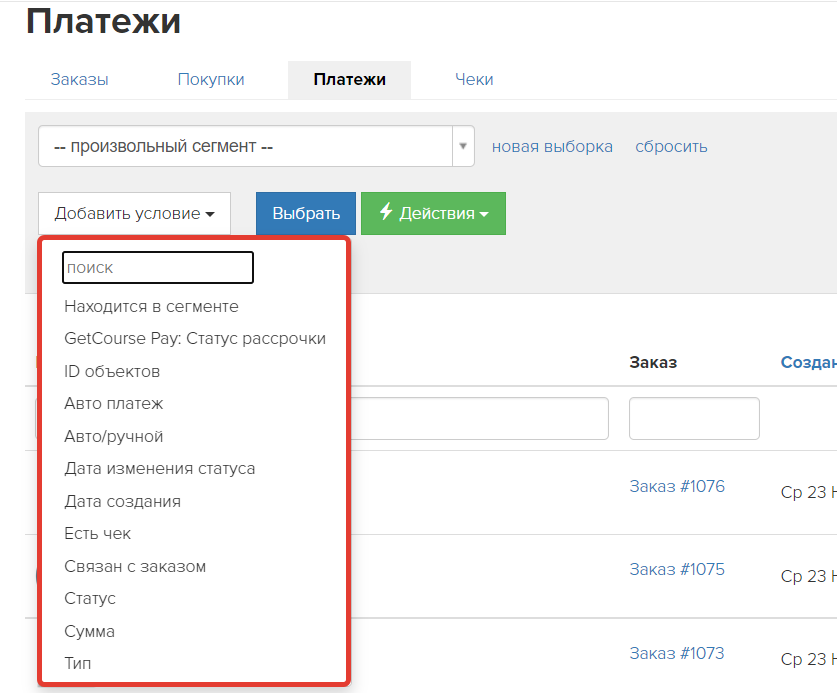Click the новая выборка link
This screenshot has width=837, height=693.
[552, 146]
